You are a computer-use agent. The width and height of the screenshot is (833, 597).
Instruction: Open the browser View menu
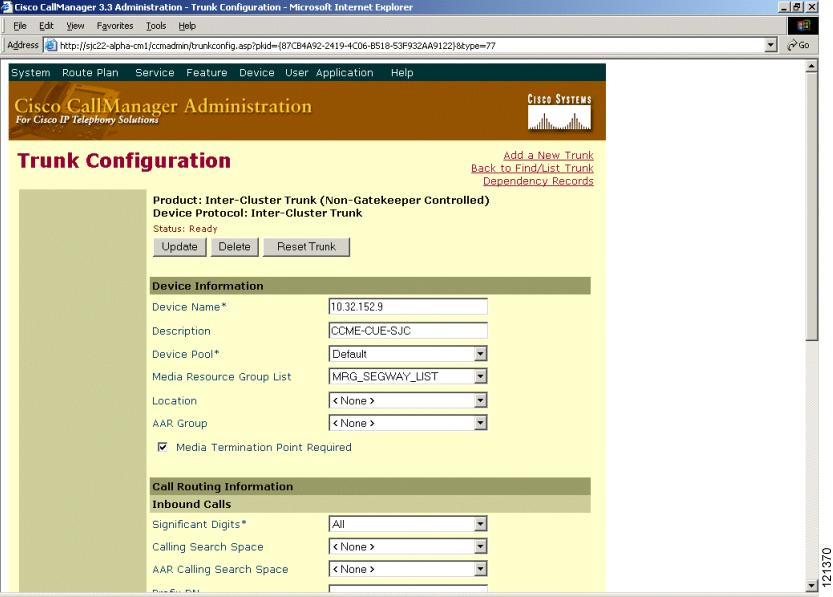click(75, 26)
